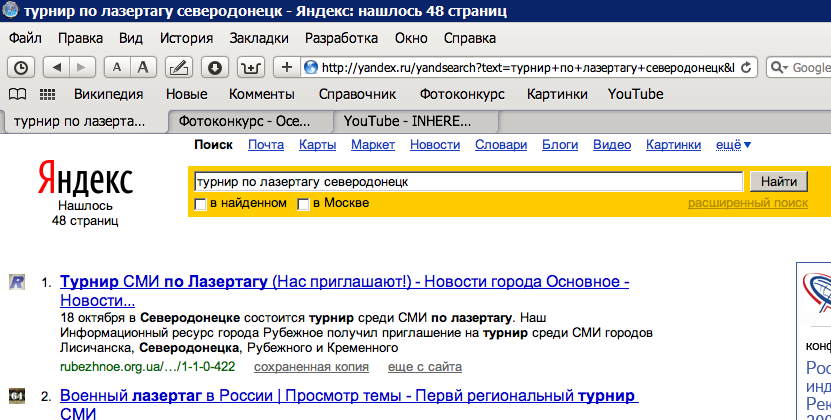Switch to the 'Фотоконкурс - Осе...' tab
Screen dimensions: 831x420
click(250, 121)
